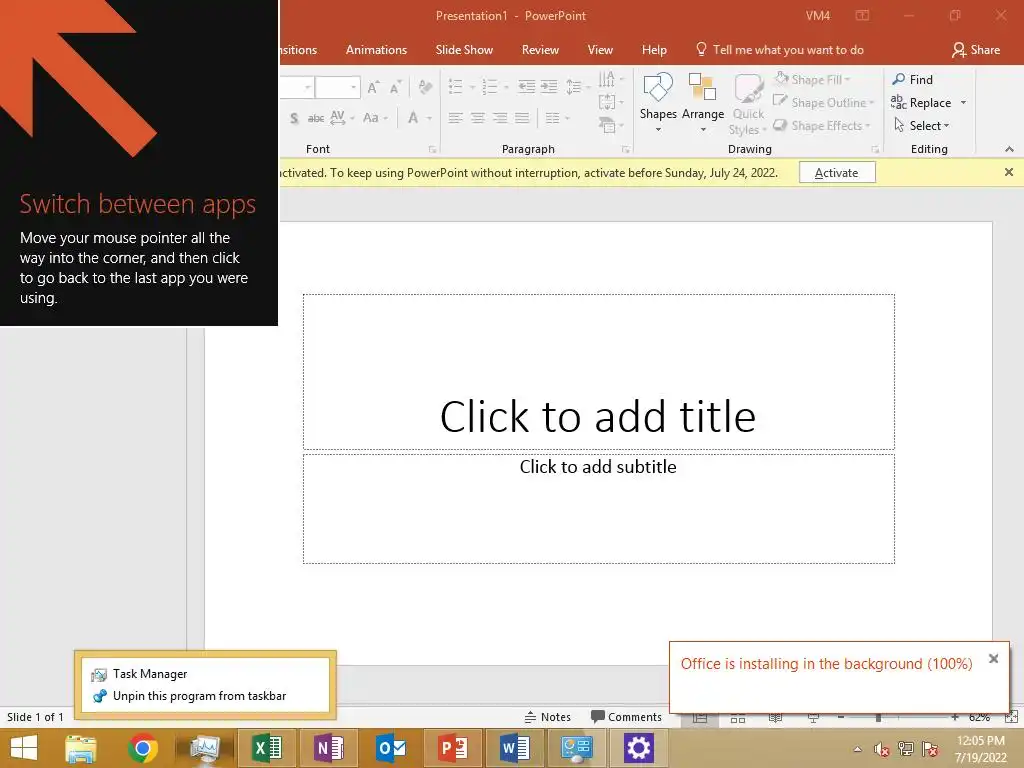Click the Share button
Screen dimensions: 1024x768
pyautogui.click(x=976, y=50)
